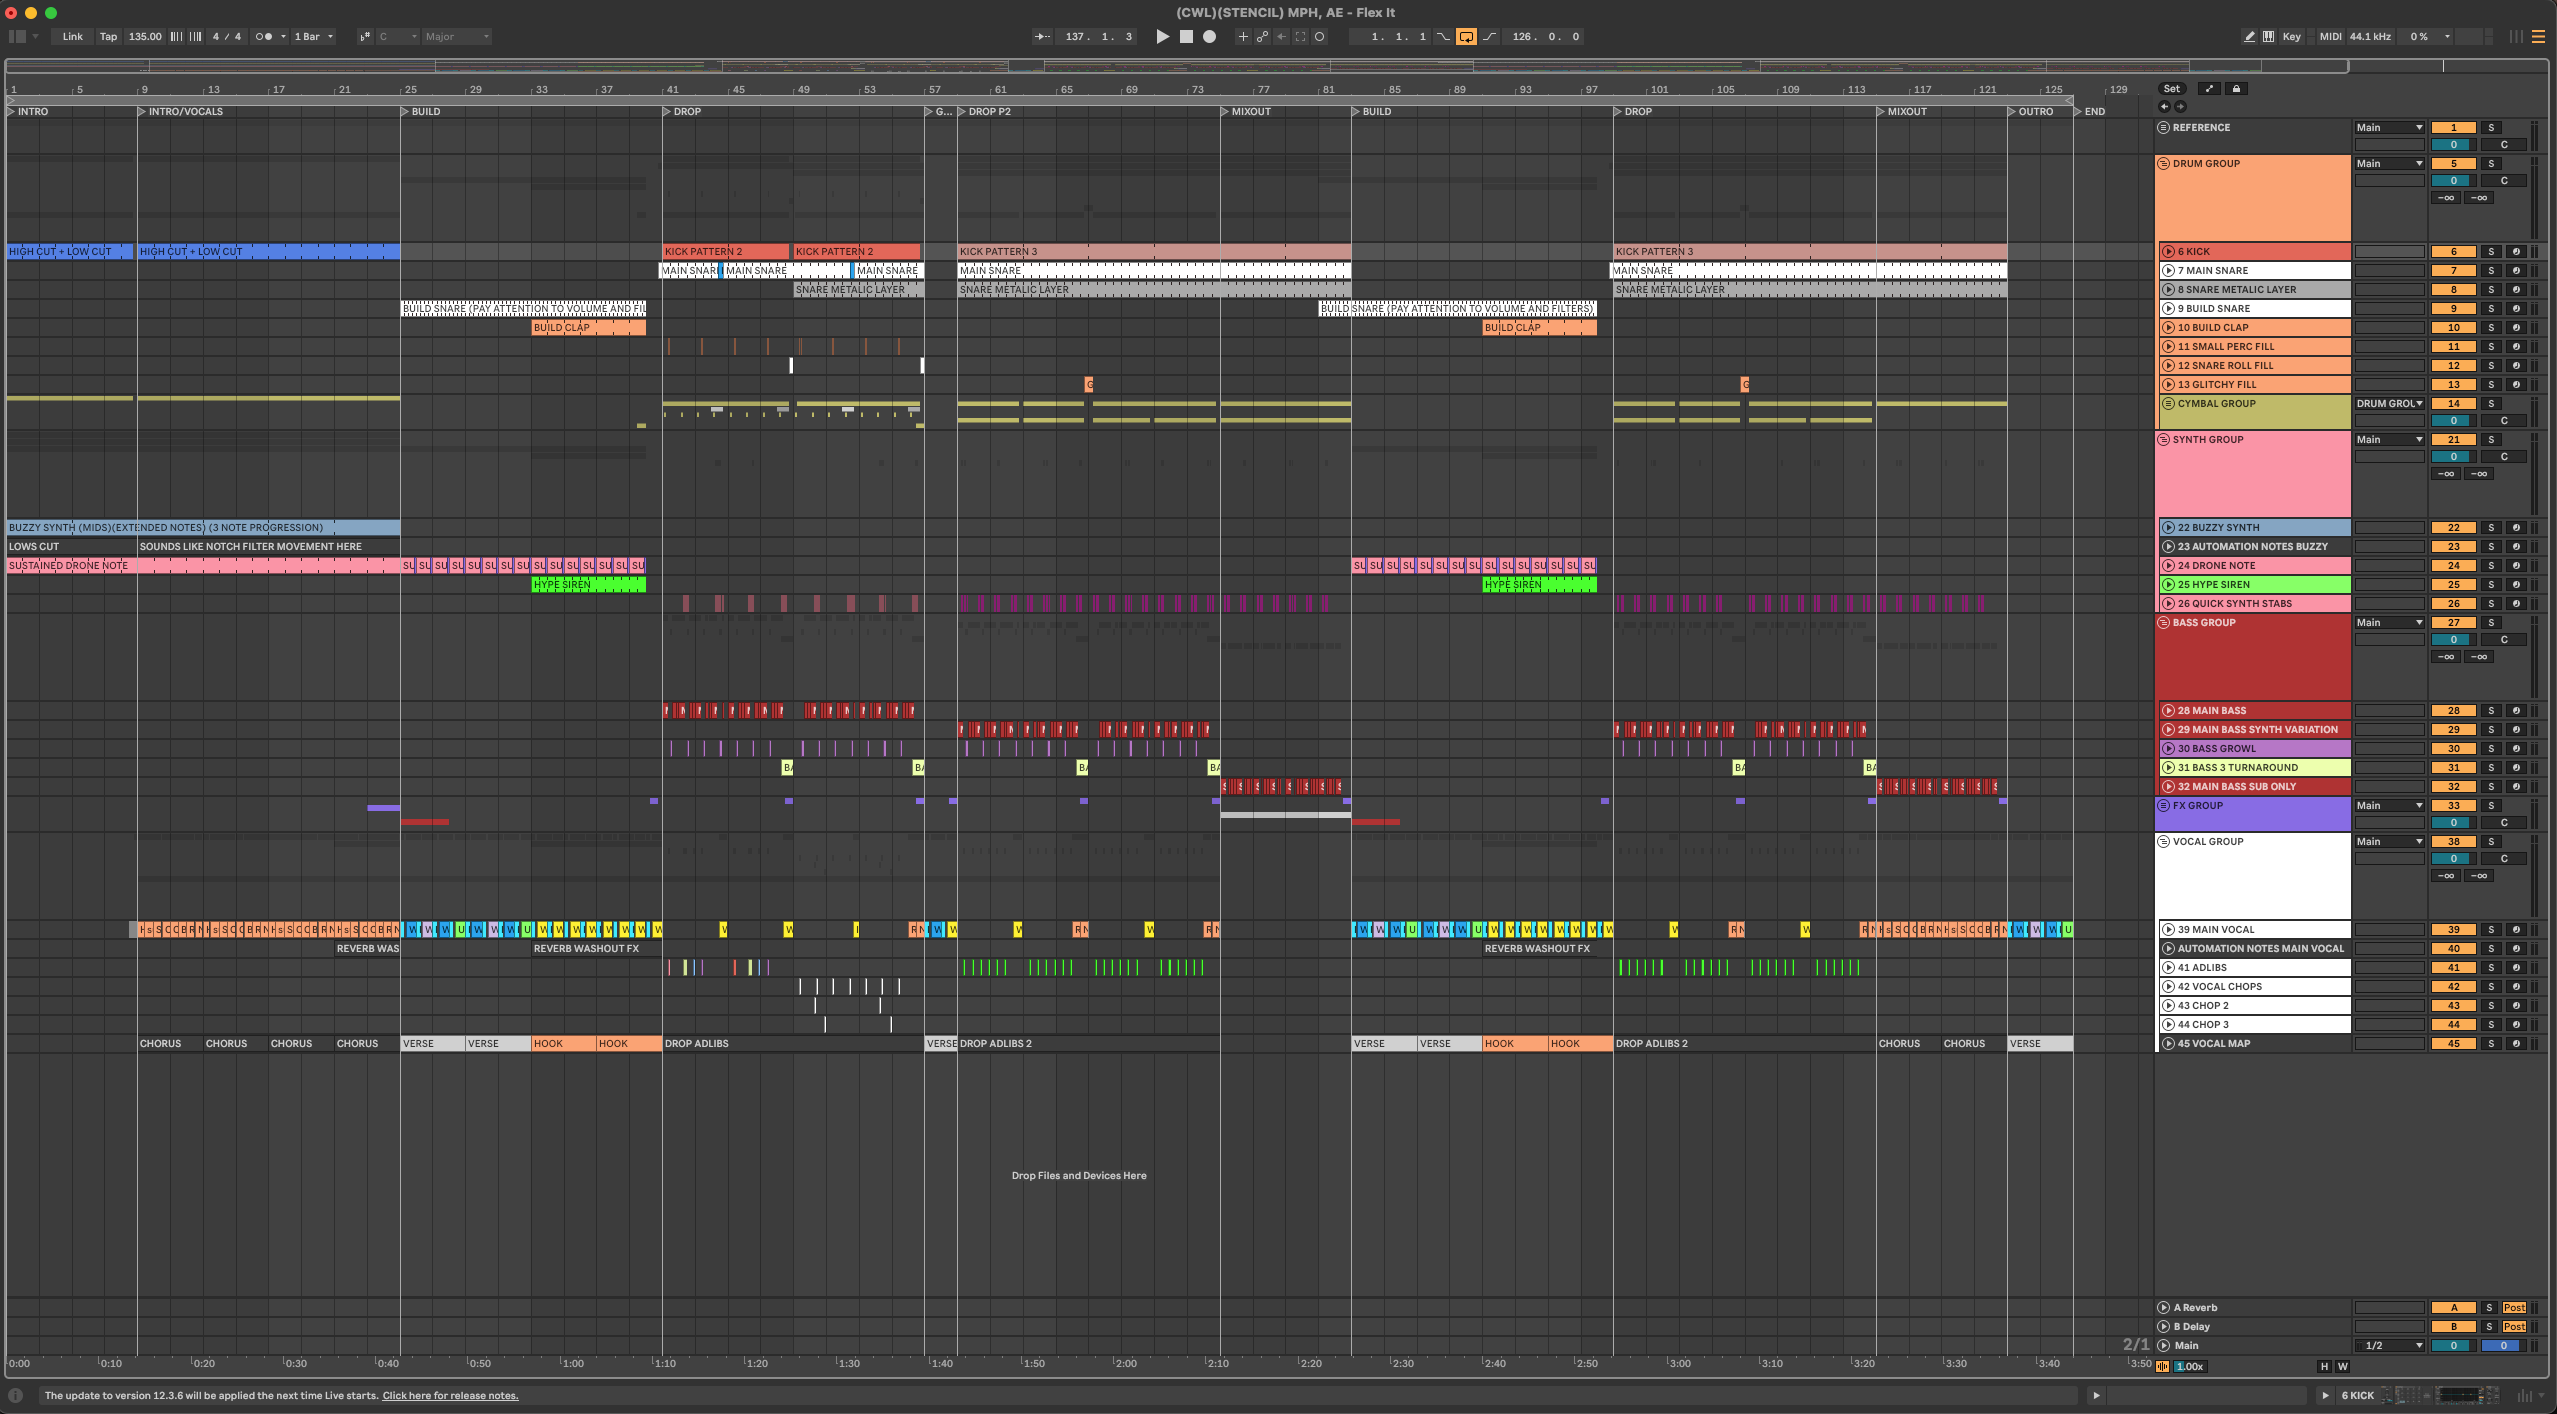Click the bottom-right level bars icon

coord(2524,1396)
